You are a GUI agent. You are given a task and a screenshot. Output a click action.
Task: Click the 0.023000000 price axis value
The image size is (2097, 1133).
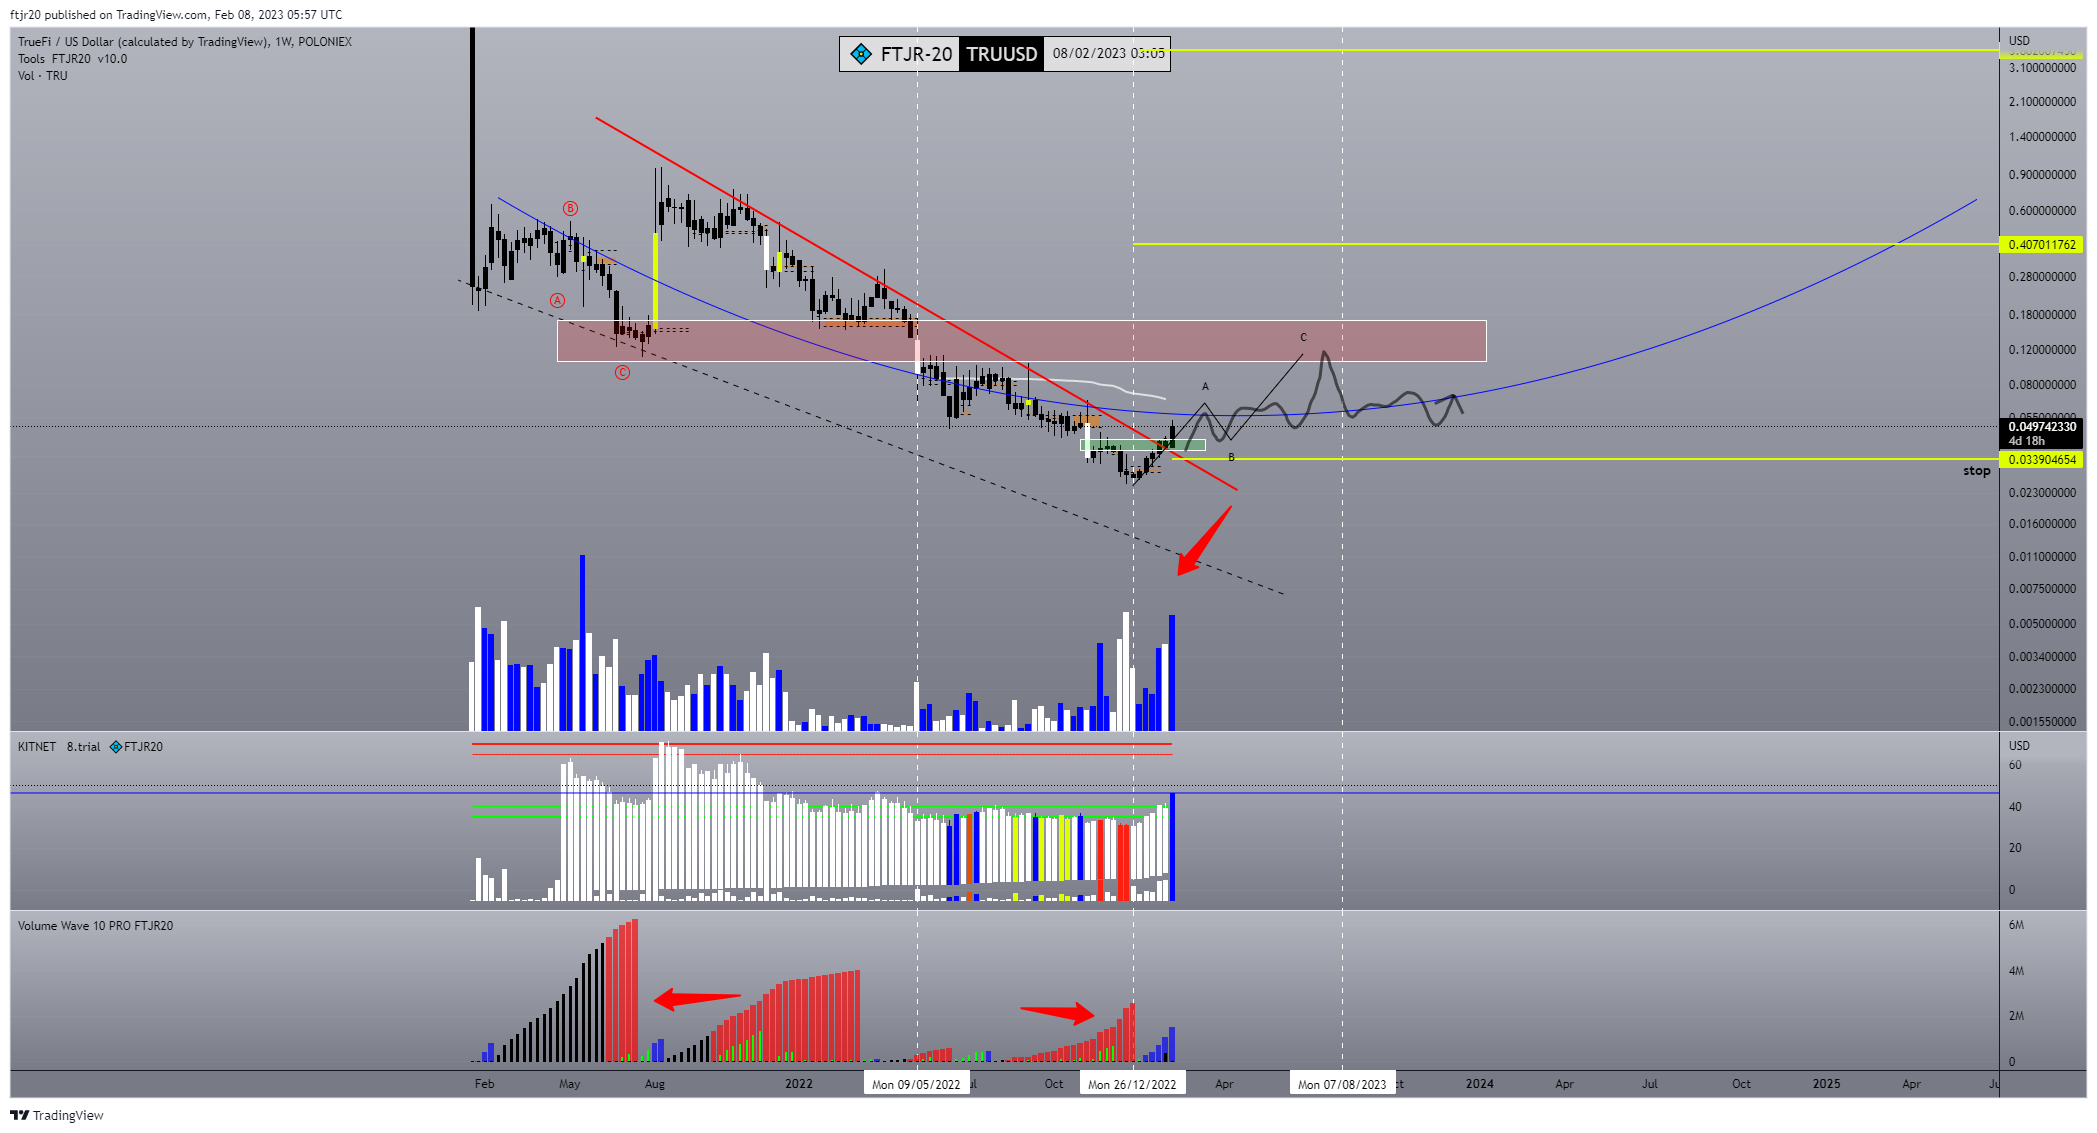pyautogui.click(x=2042, y=493)
